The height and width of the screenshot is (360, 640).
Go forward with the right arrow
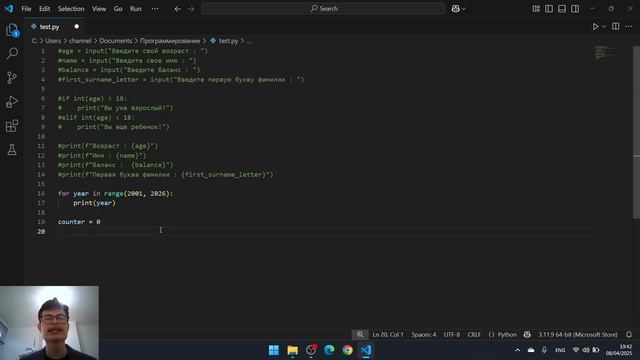click(x=191, y=9)
